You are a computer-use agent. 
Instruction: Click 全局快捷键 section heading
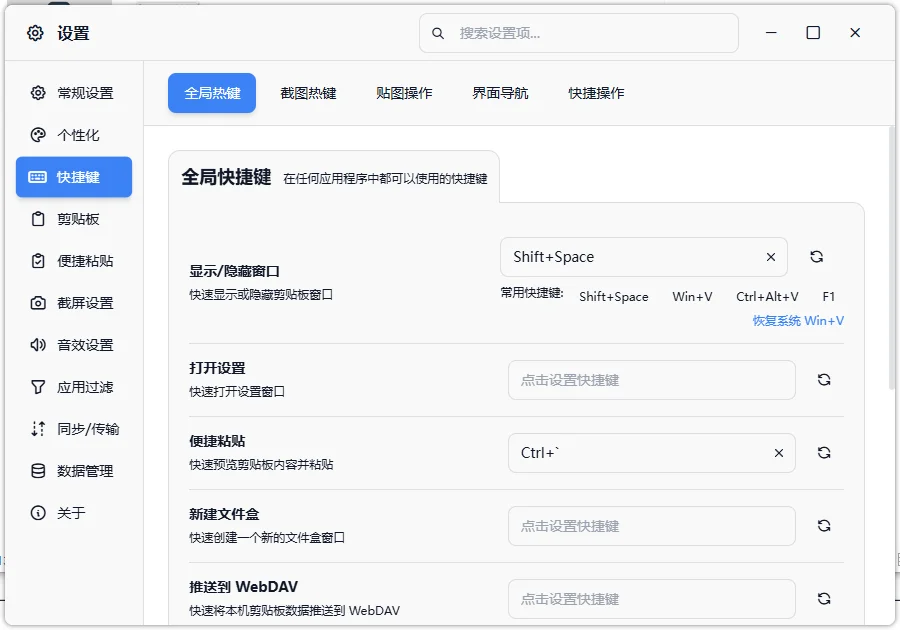pyautogui.click(x=226, y=177)
